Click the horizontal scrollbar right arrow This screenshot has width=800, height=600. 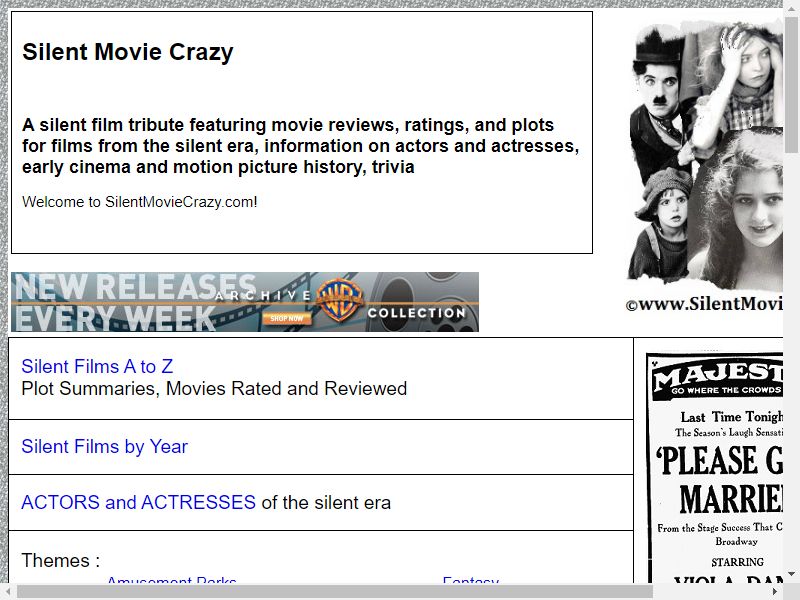tap(775, 592)
